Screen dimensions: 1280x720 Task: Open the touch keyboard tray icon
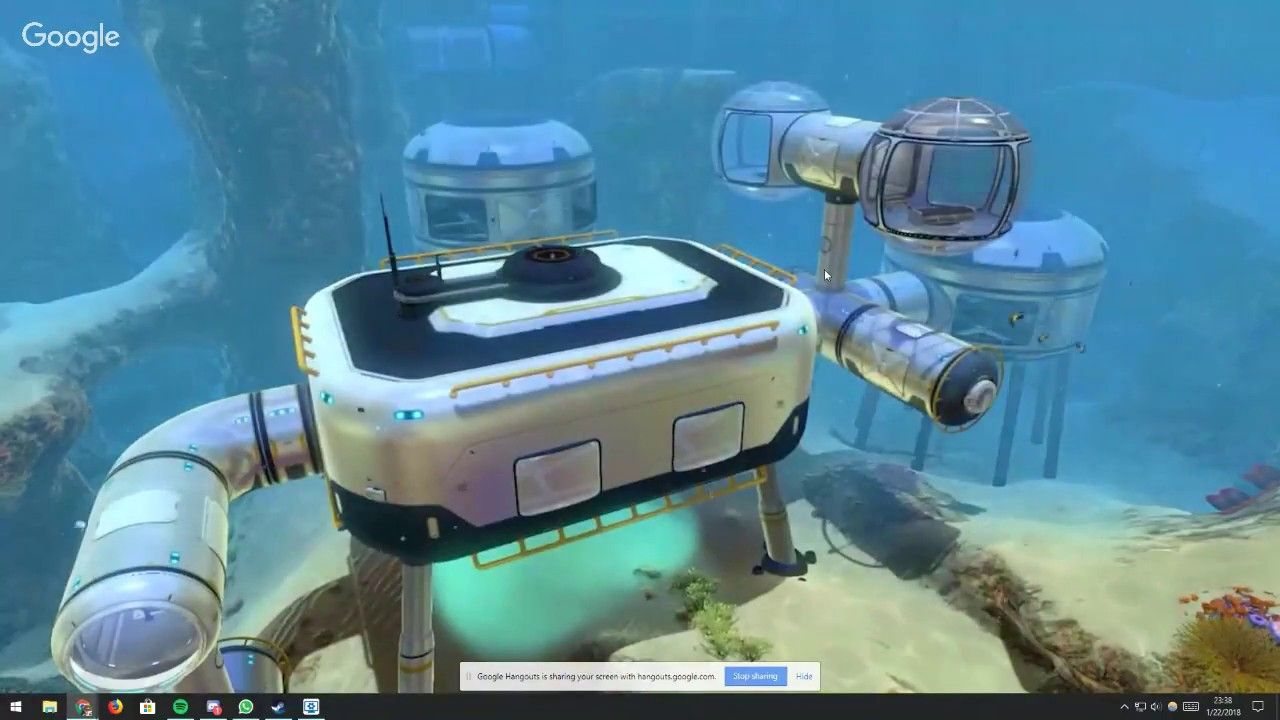[x=1191, y=707]
